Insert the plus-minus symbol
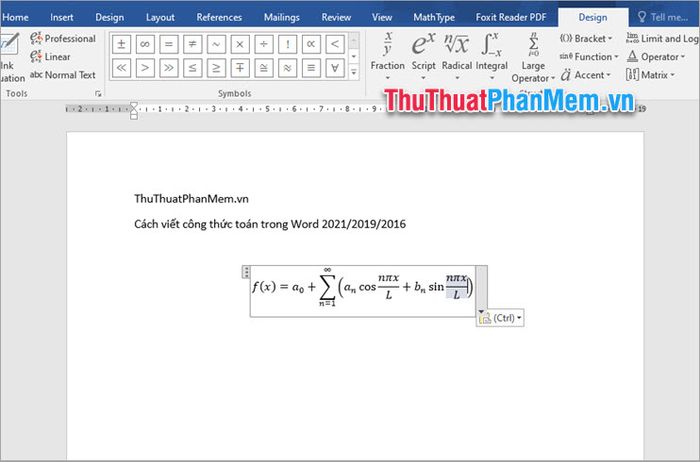The image size is (700, 462). click(x=121, y=44)
